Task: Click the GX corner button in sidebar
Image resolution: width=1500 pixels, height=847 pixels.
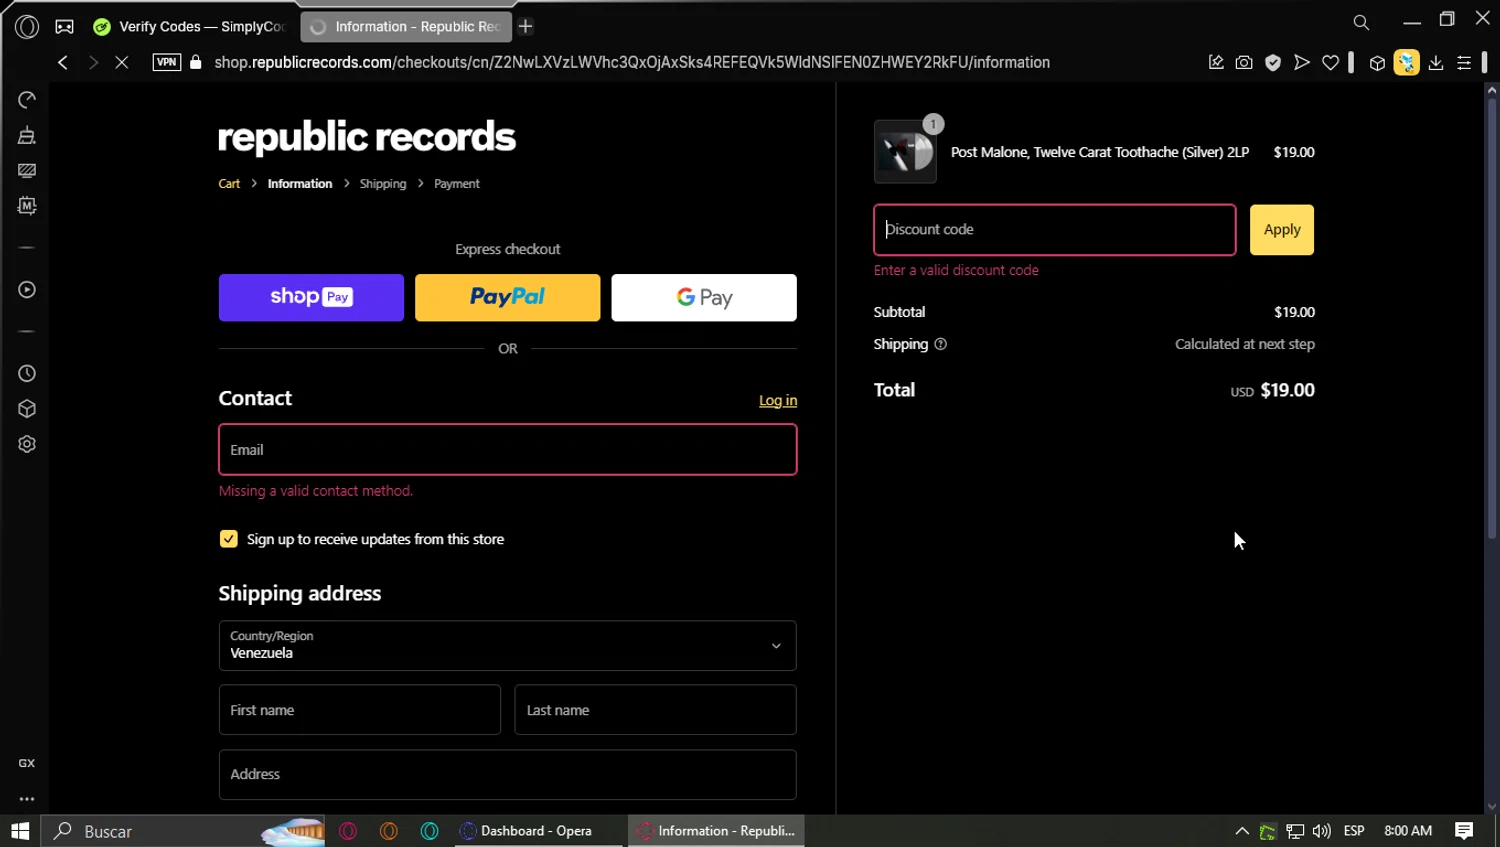Action: 27,763
